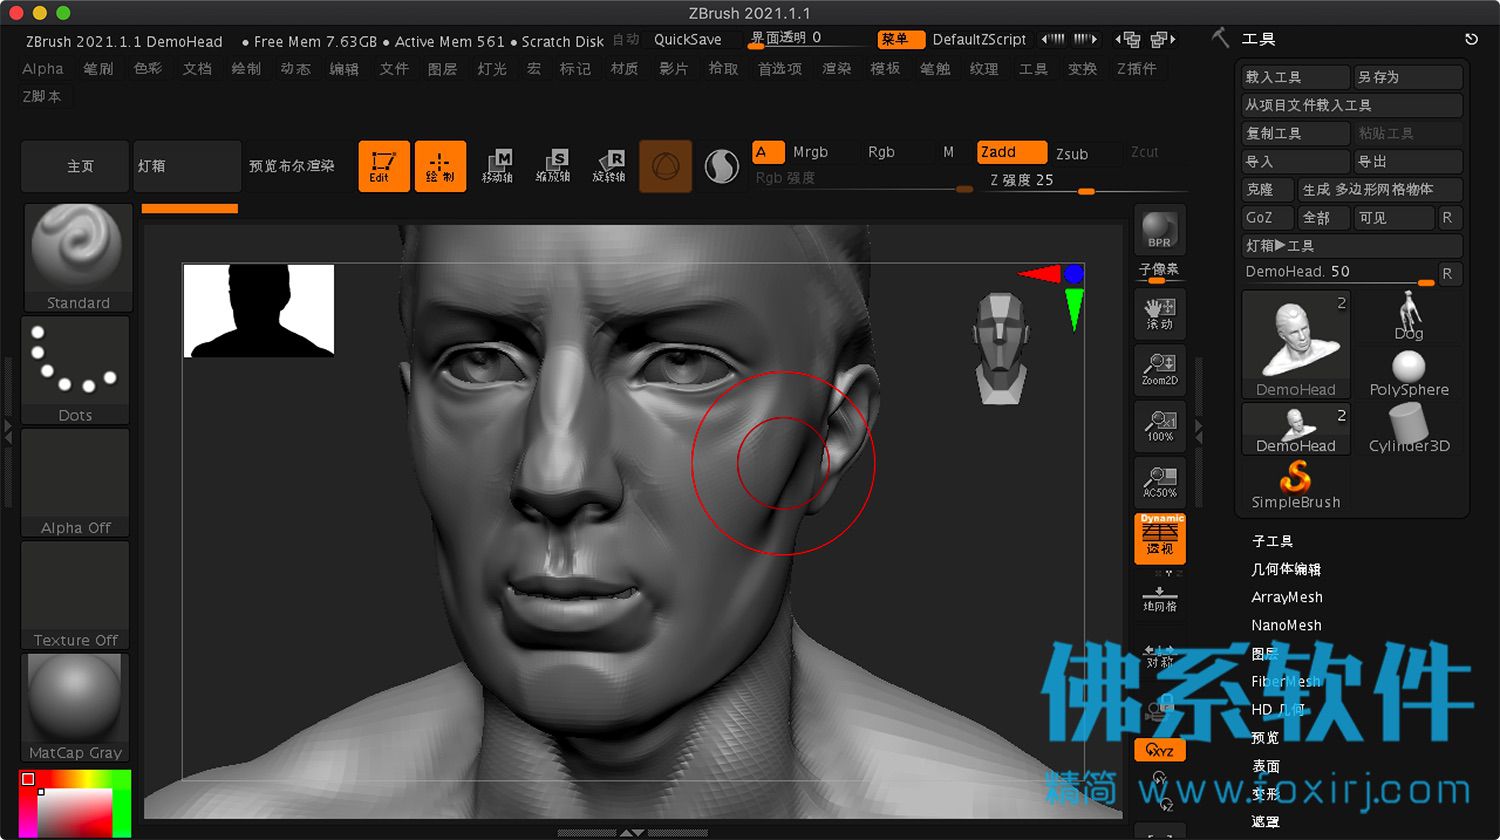The height and width of the screenshot is (840, 1500).
Task: Adjust the 界面透明 transparency slider
Action: point(808,39)
